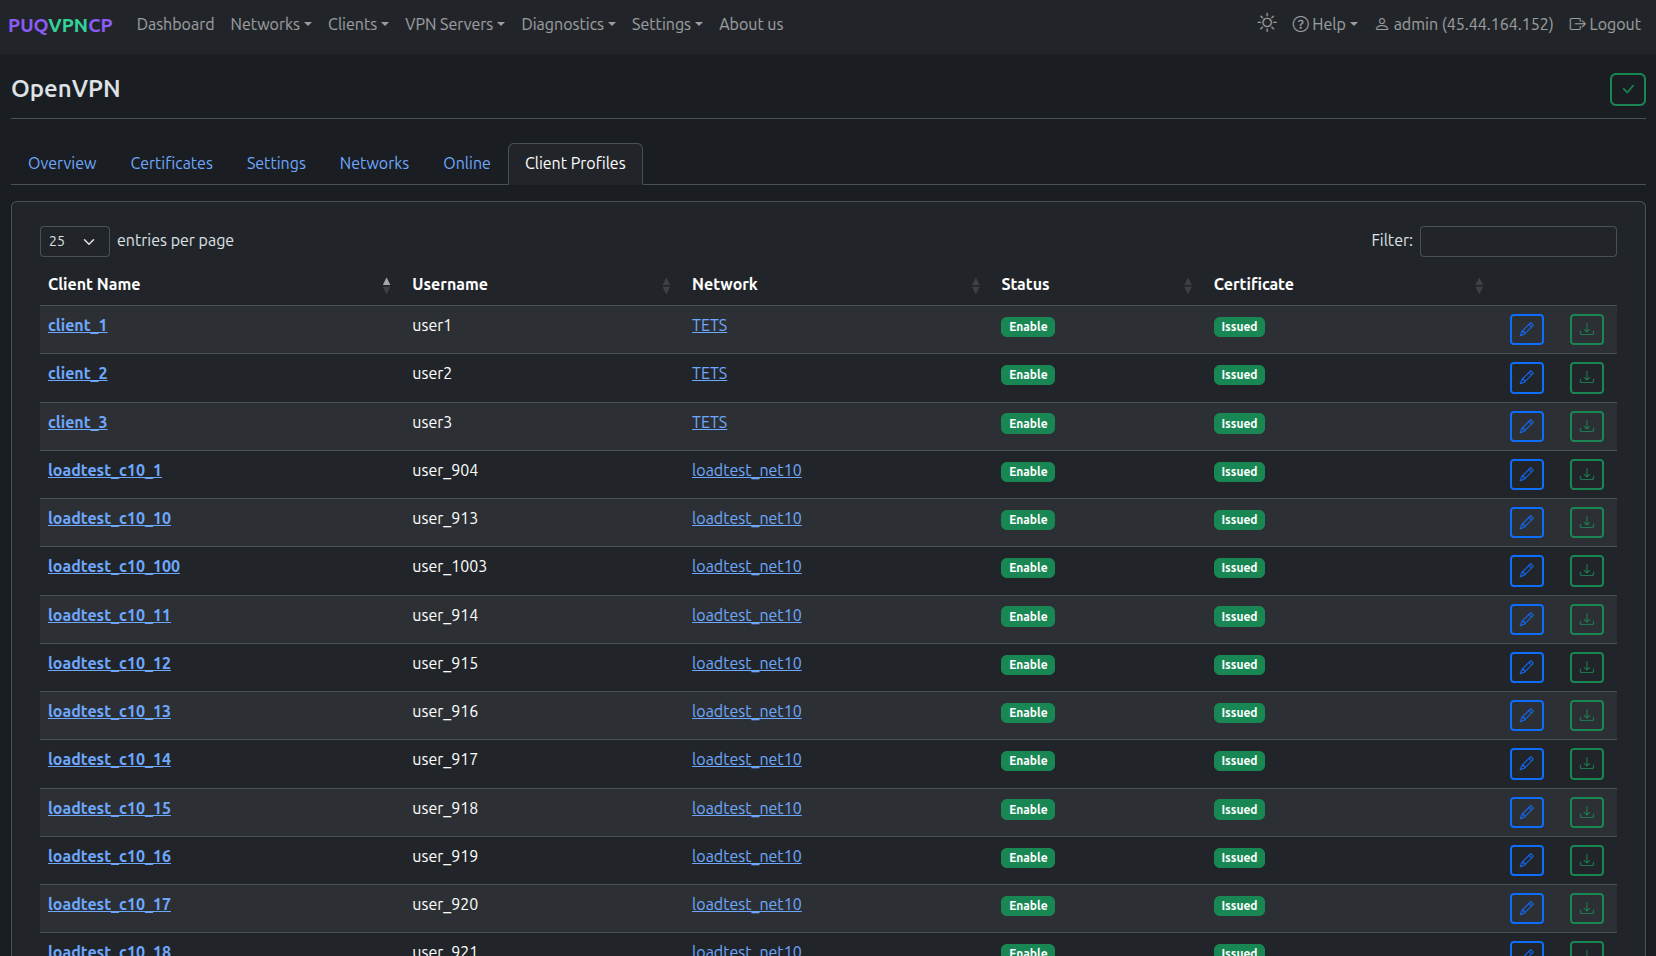Open admin account link
Viewport: 1656px width, 956px height.
(x=1464, y=24)
